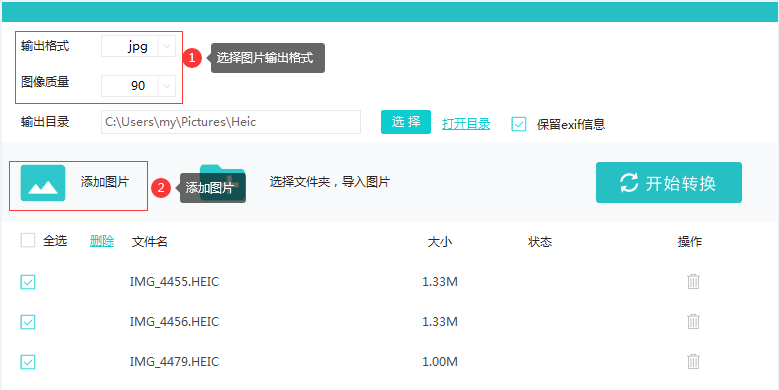The width and height of the screenshot is (779, 390).
Task: Open the 打开目录 link
Action: pos(466,124)
